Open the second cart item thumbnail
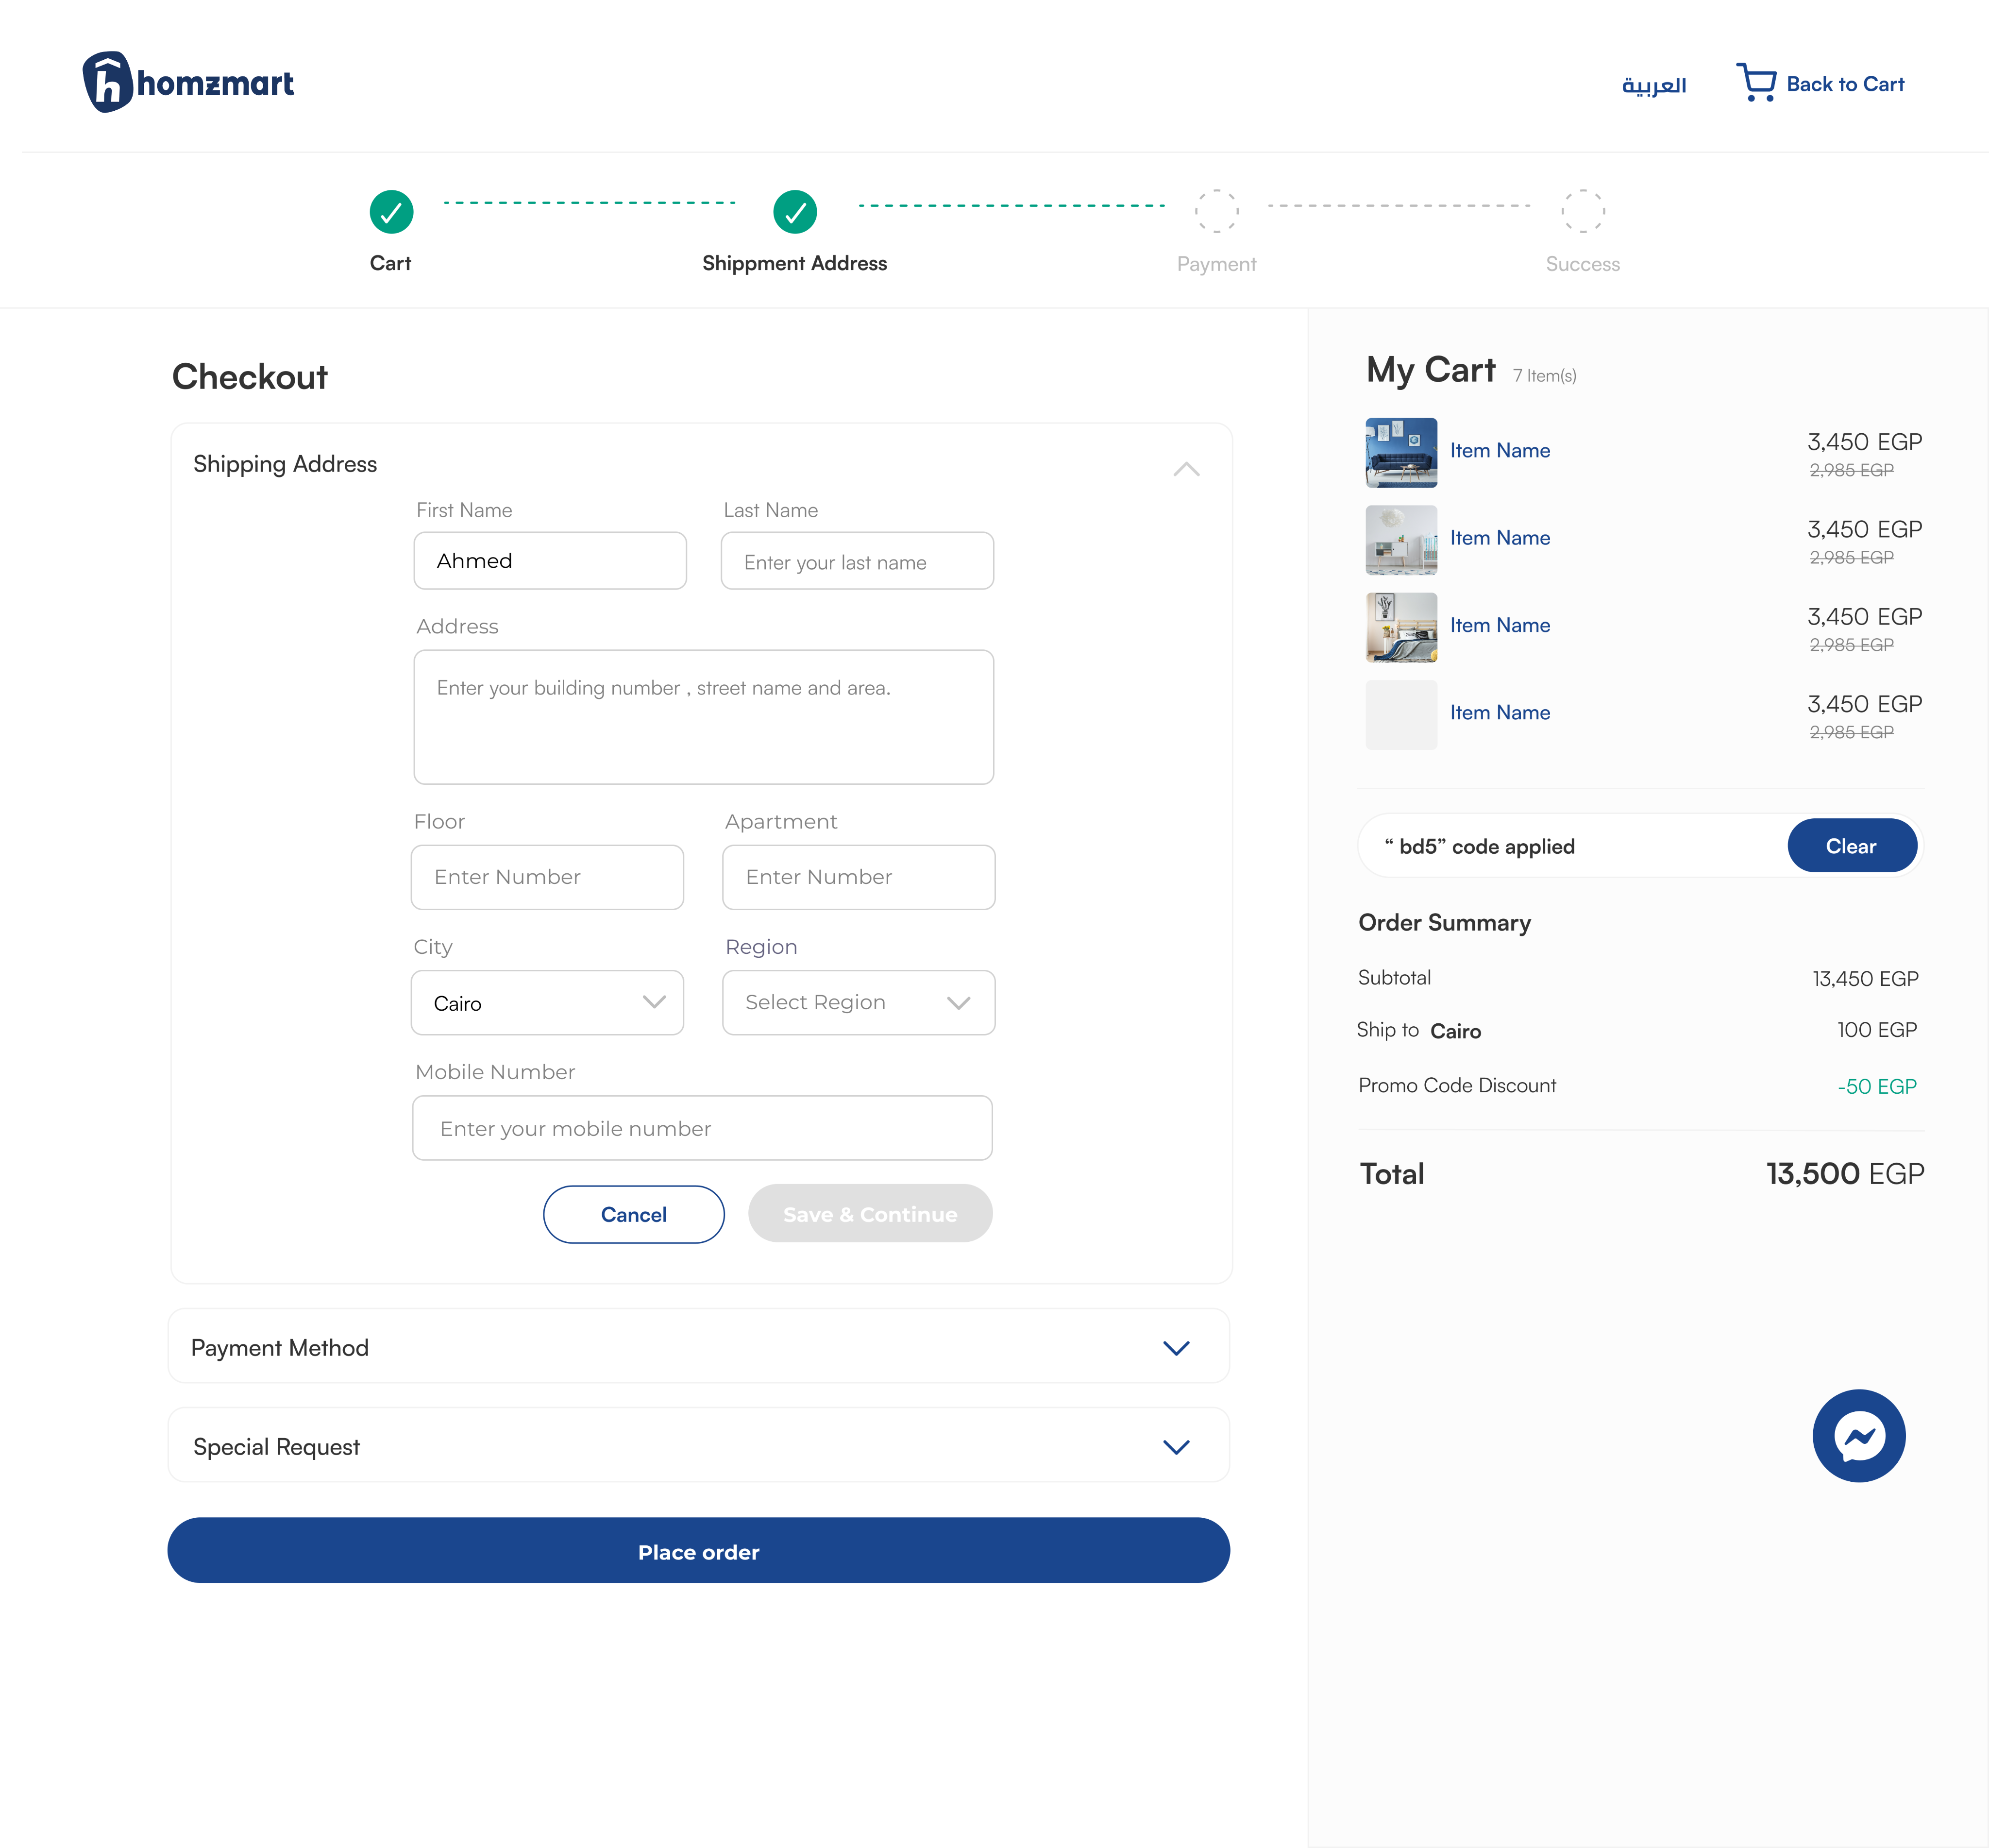This screenshot has width=1989, height=1848. point(1401,540)
